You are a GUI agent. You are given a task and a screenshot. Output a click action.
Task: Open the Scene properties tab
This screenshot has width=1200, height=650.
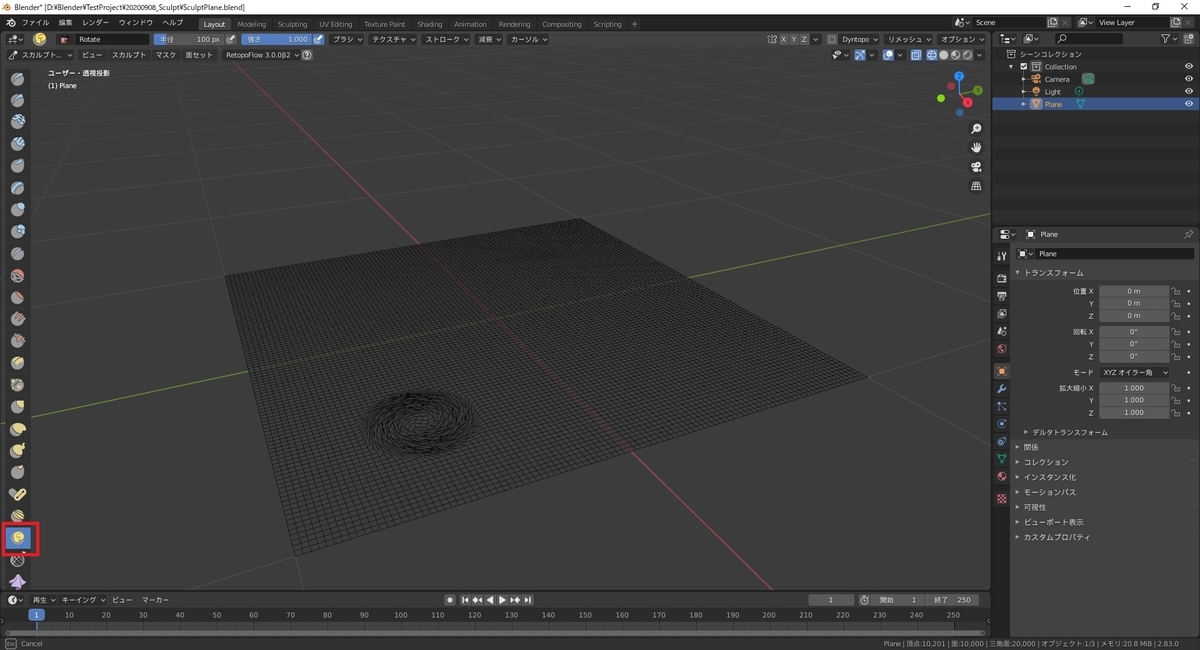[1002, 331]
